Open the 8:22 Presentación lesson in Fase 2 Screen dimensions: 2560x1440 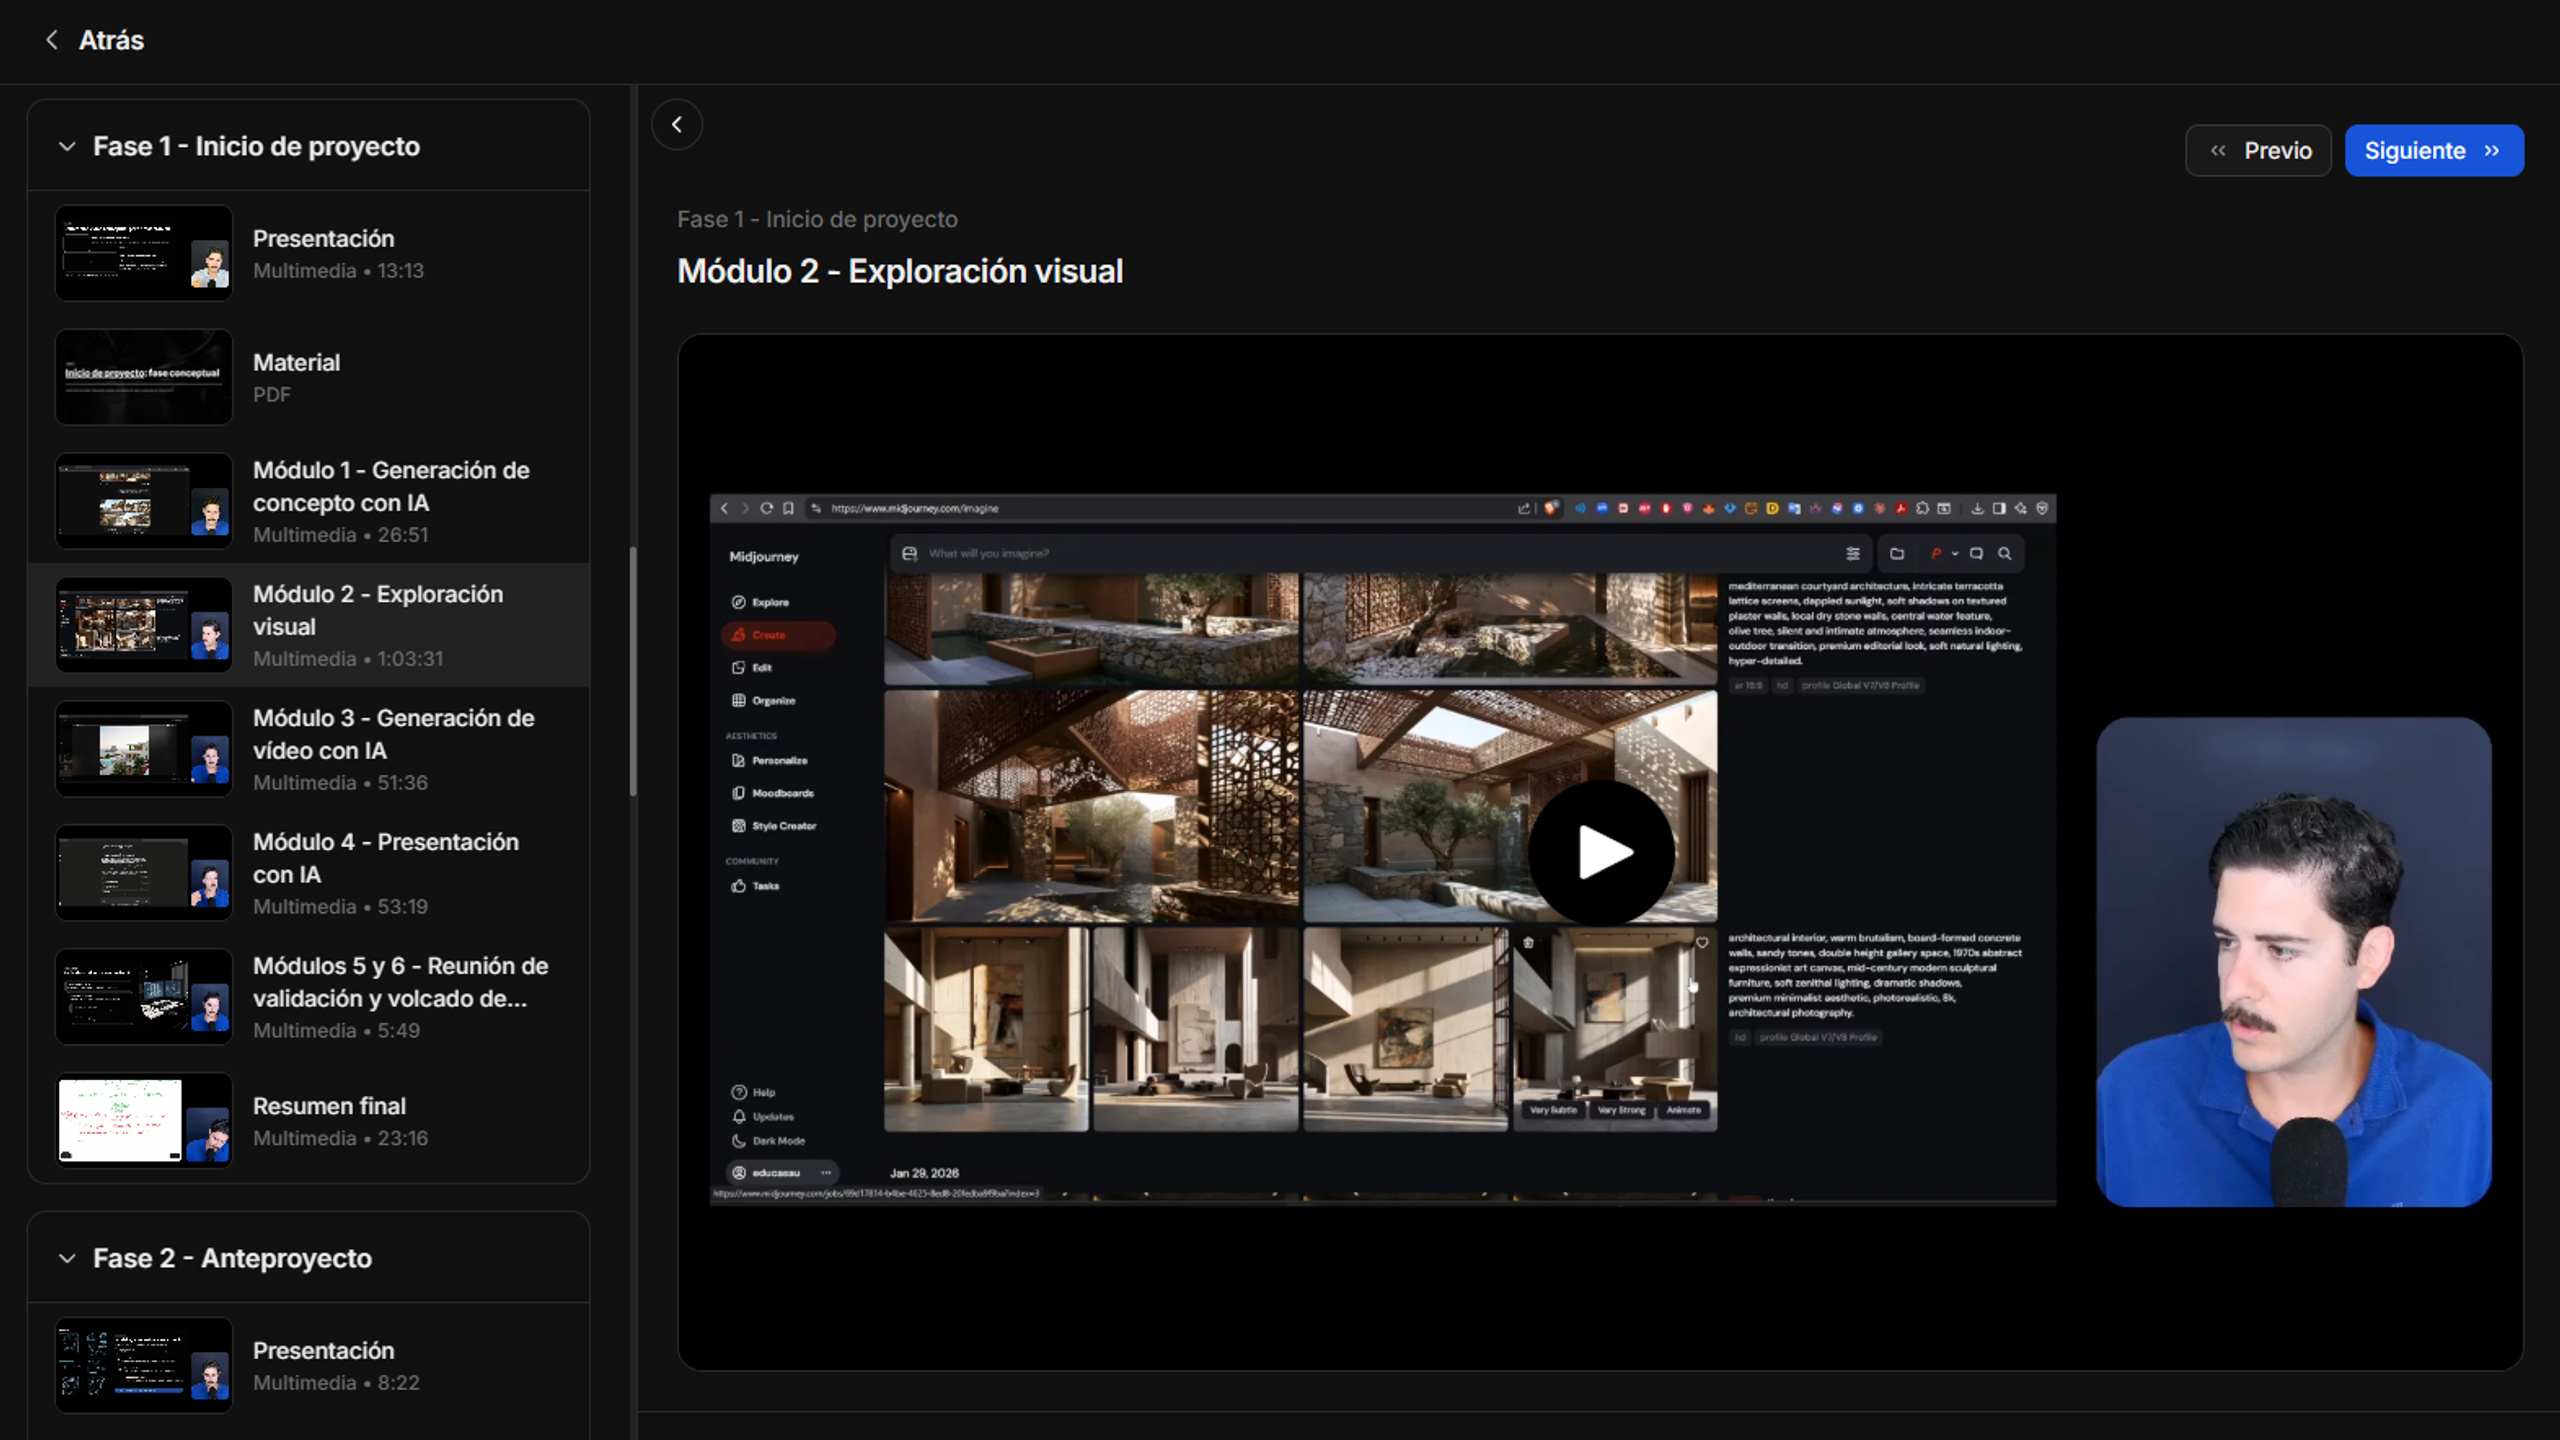click(x=309, y=1366)
